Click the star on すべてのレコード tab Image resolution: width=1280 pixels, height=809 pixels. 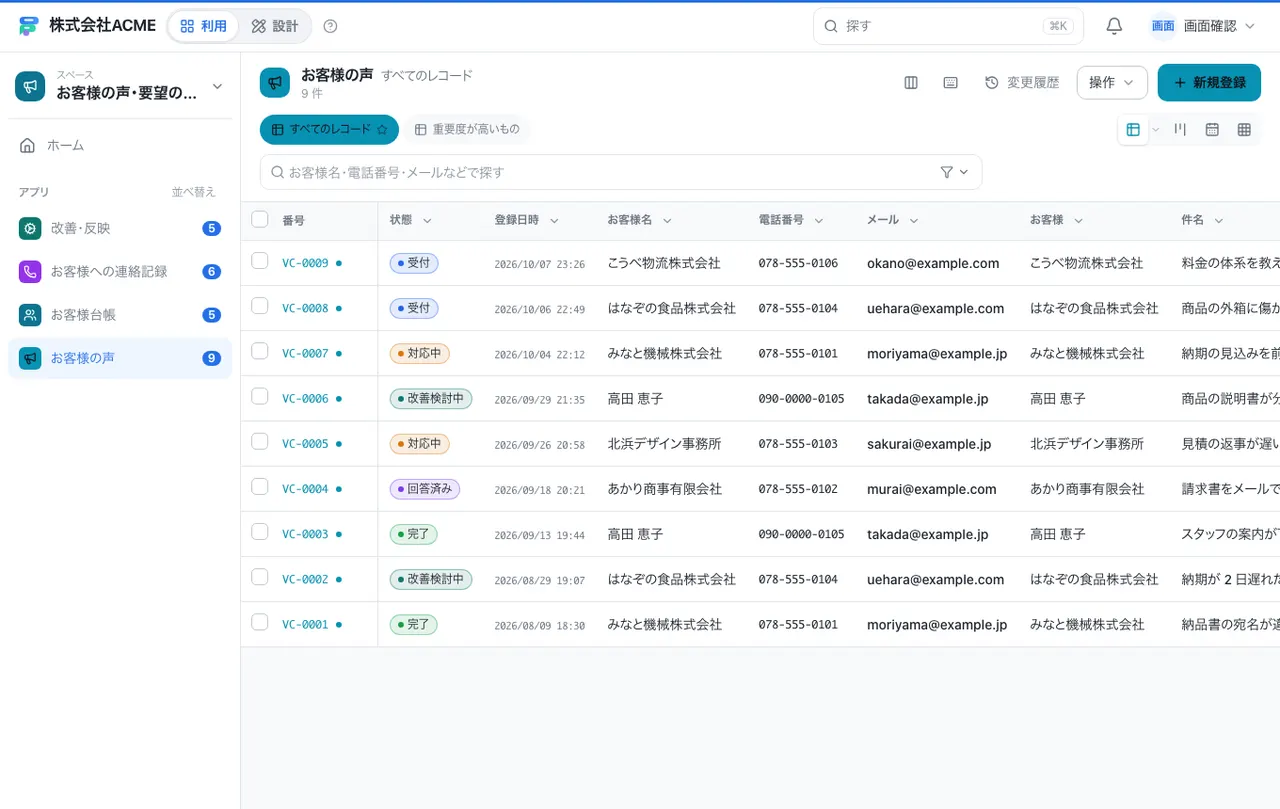(382, 130)
